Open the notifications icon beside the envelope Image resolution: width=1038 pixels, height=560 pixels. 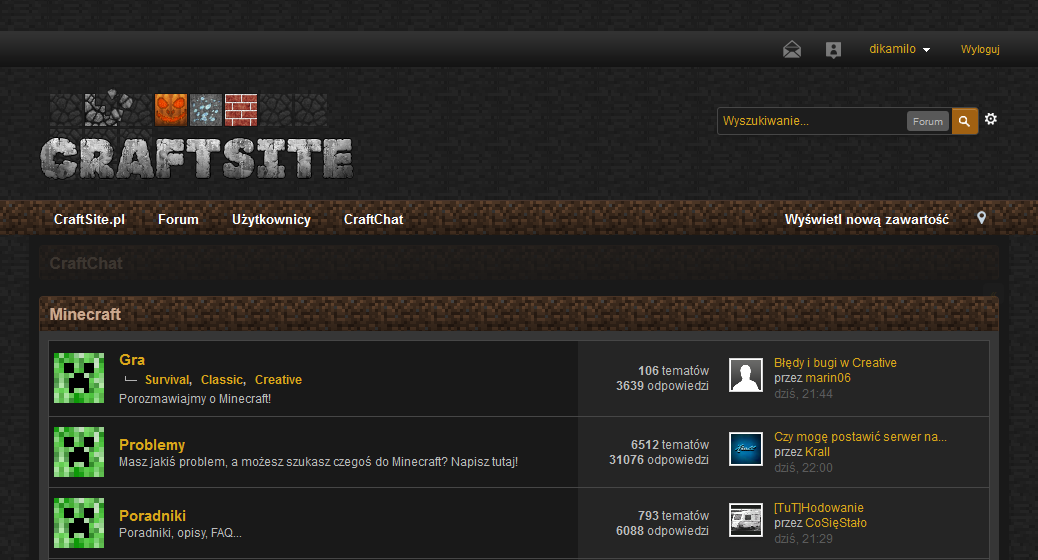pyautogui.click(x=833, y=50)
